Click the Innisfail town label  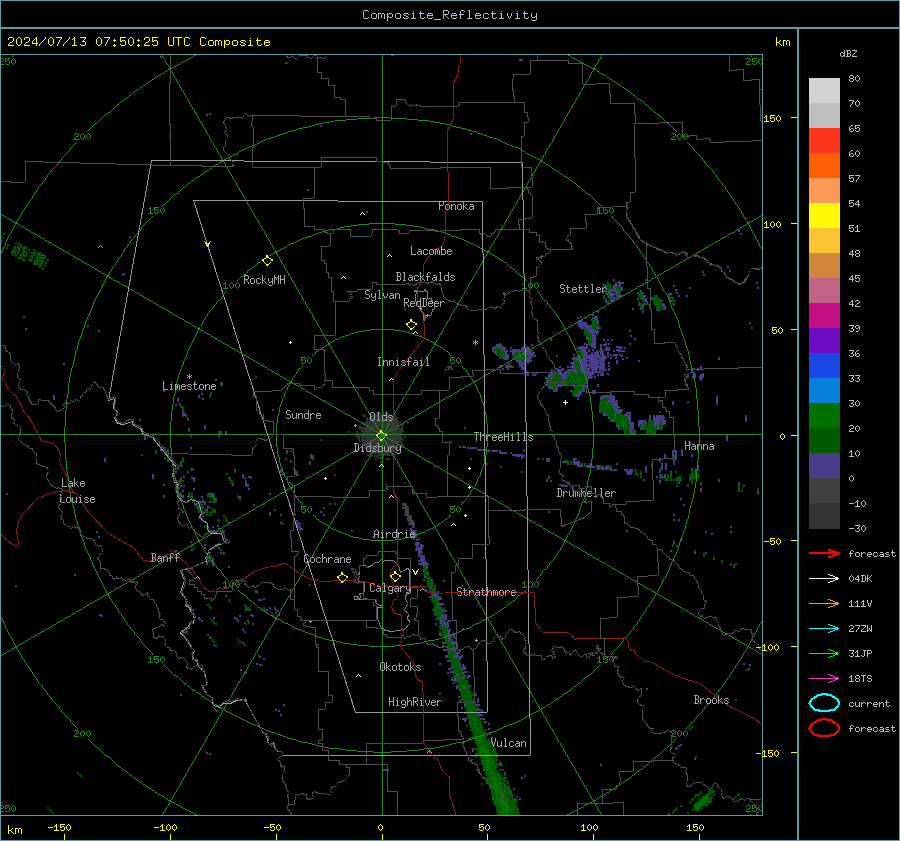click(403, 362)
